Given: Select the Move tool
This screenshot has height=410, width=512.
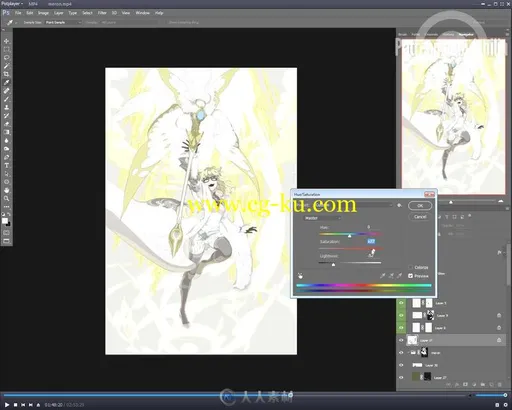Looking at the screenshot, I should coord(6,41).
